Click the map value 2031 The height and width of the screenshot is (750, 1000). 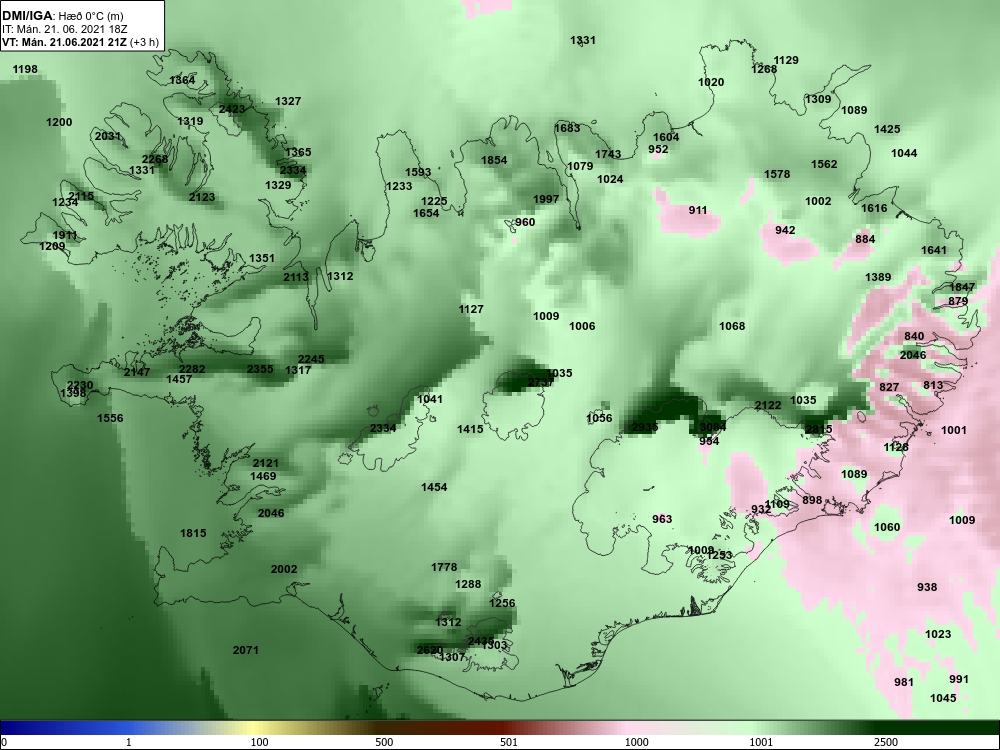click(x=108, y=136)
